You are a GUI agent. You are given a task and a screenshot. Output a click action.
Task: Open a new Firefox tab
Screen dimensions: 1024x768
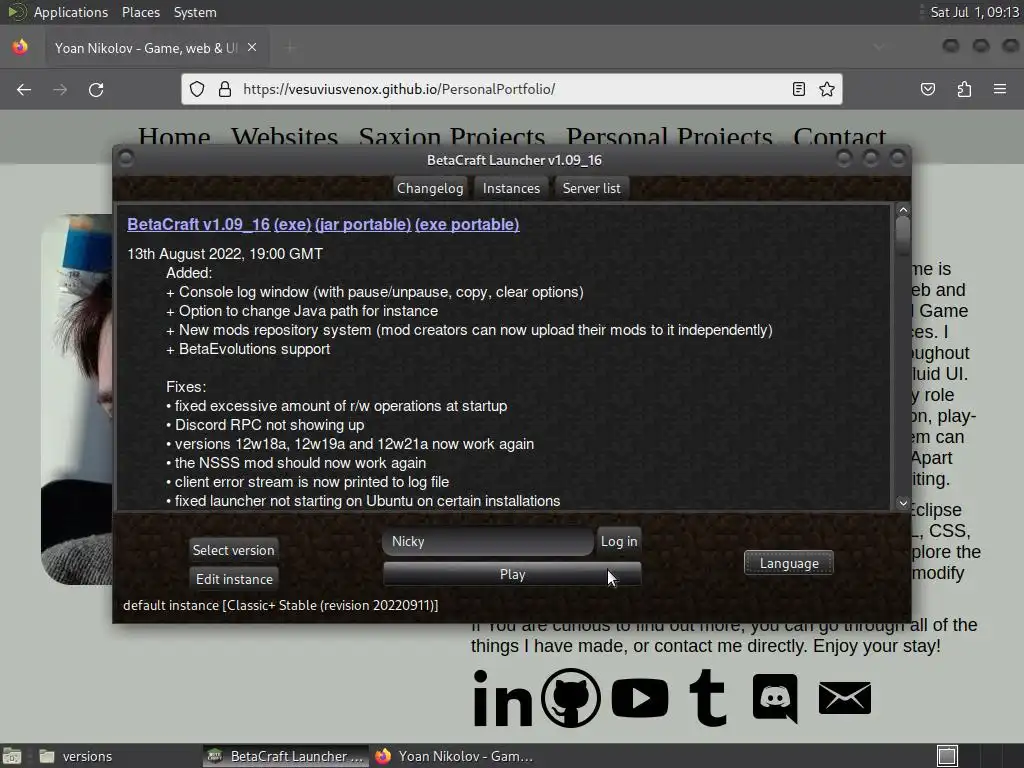tap(290, 47)
